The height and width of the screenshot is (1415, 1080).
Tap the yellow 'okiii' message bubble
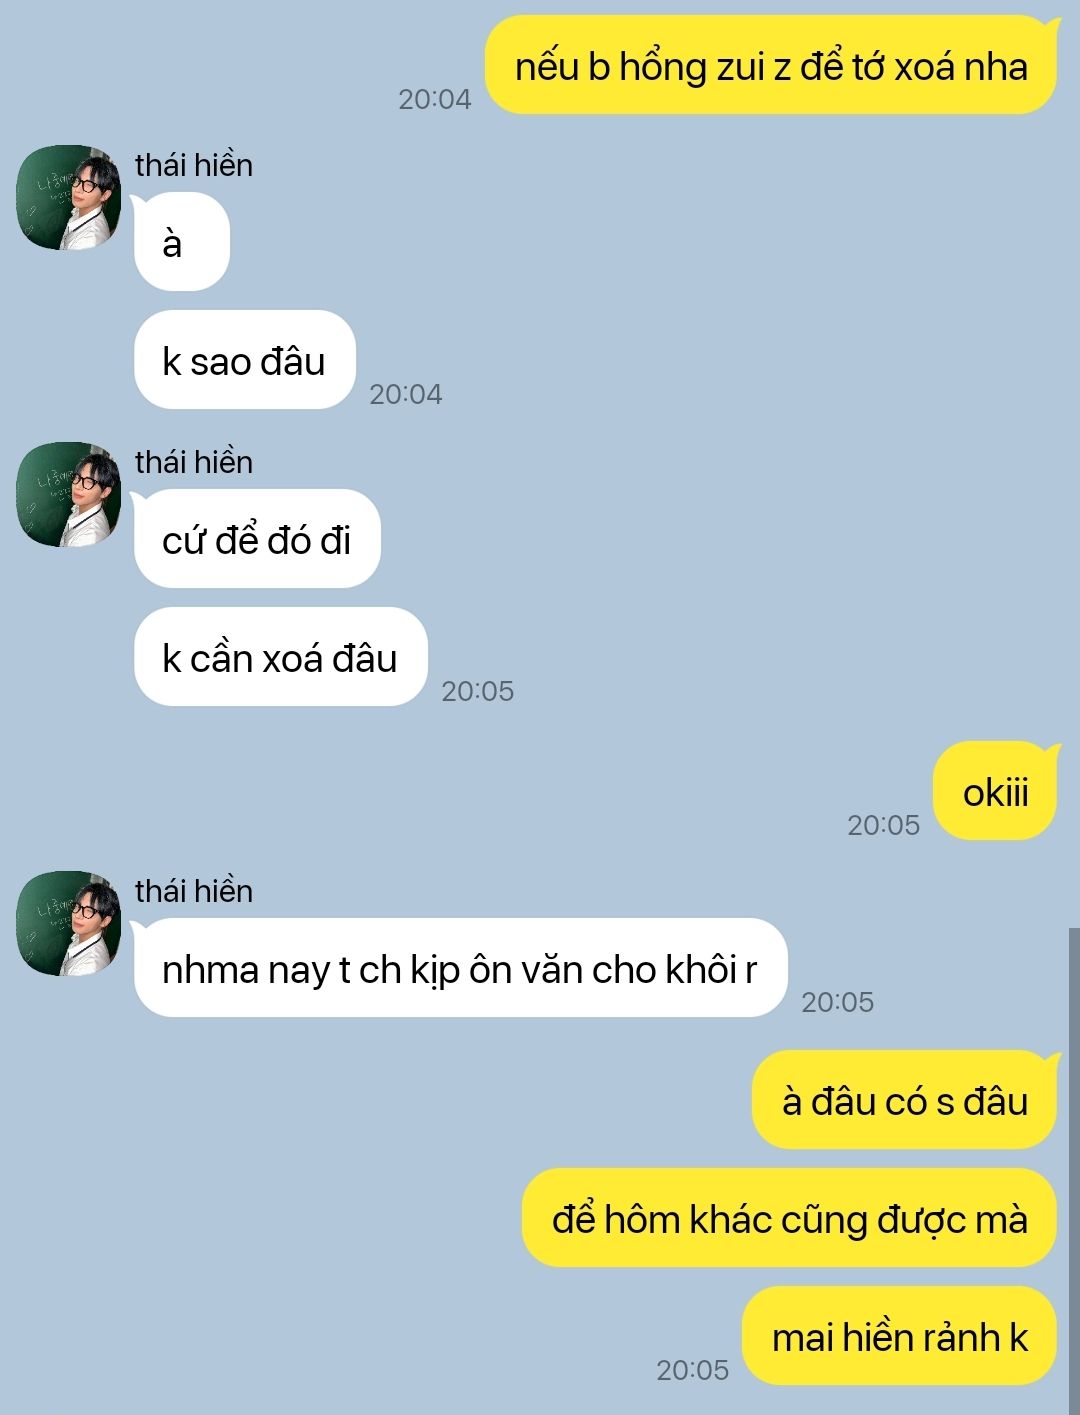995,792
